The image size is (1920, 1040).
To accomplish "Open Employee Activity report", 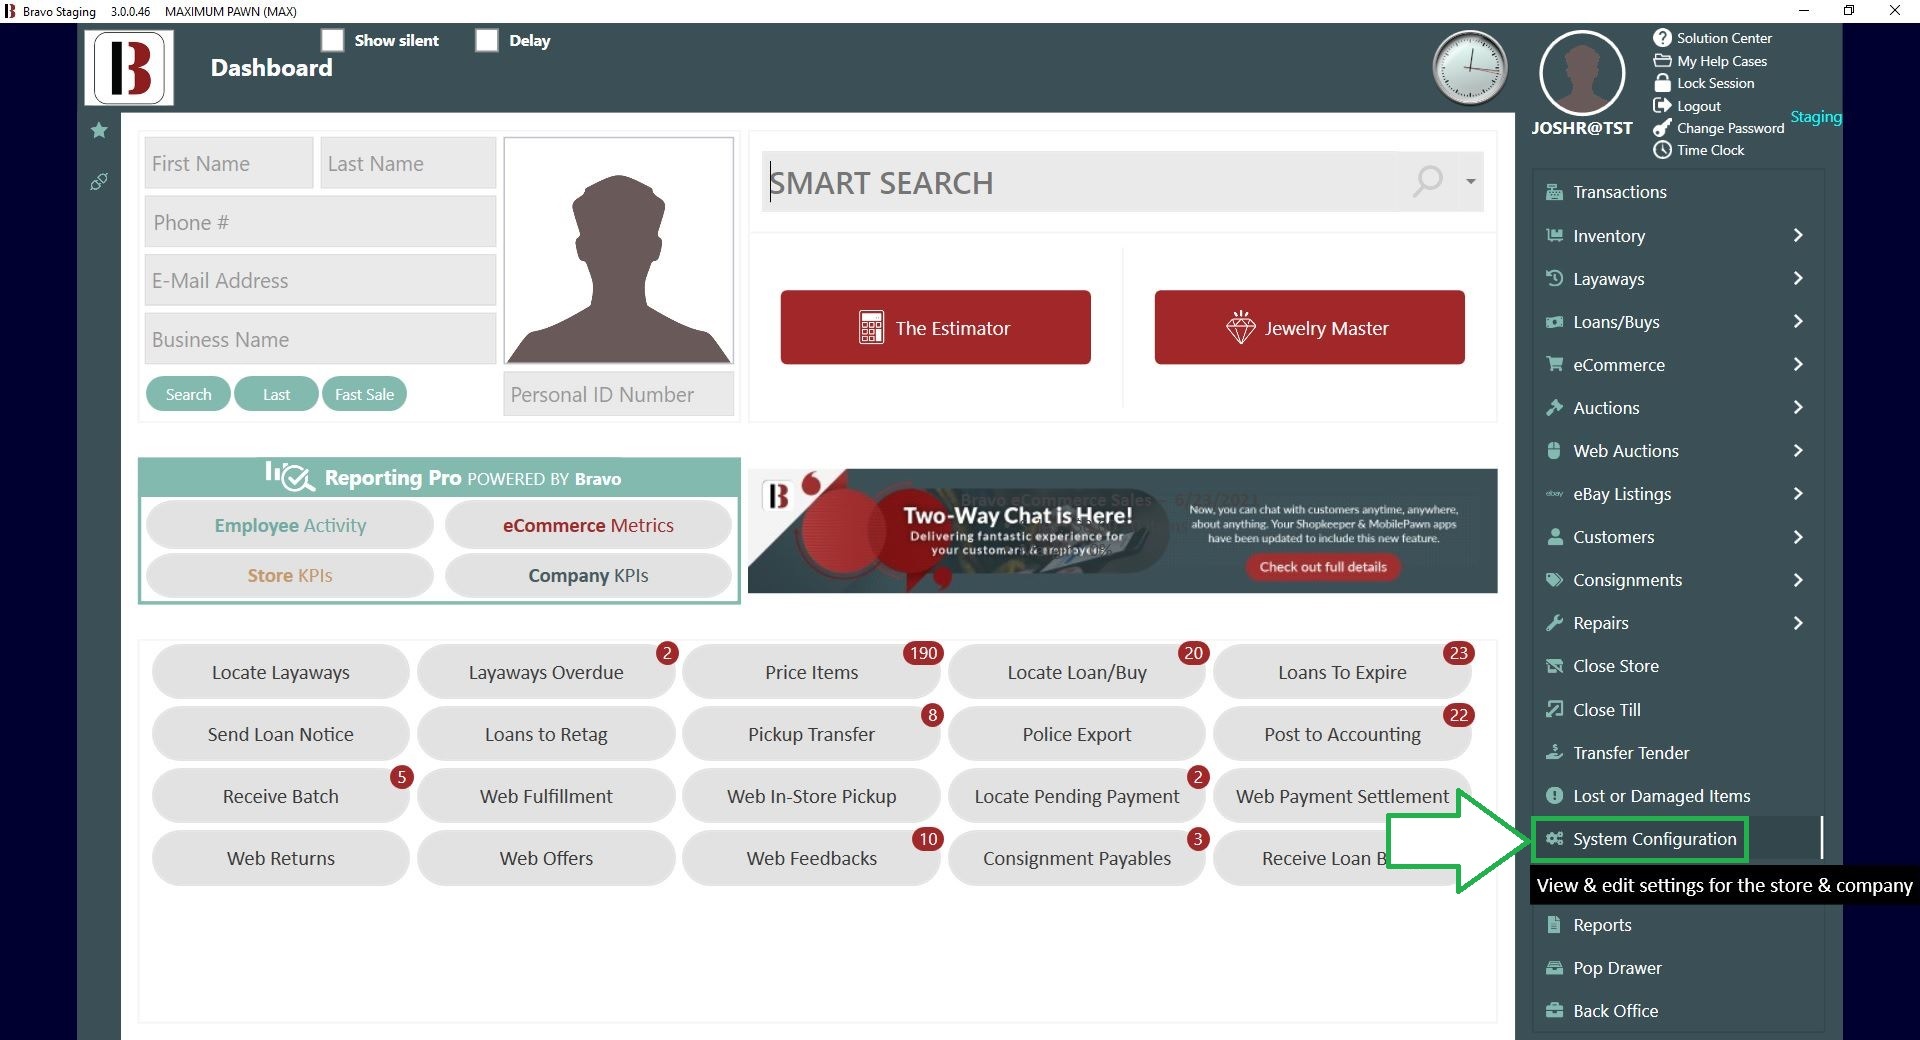I will [x=290, y=525].
